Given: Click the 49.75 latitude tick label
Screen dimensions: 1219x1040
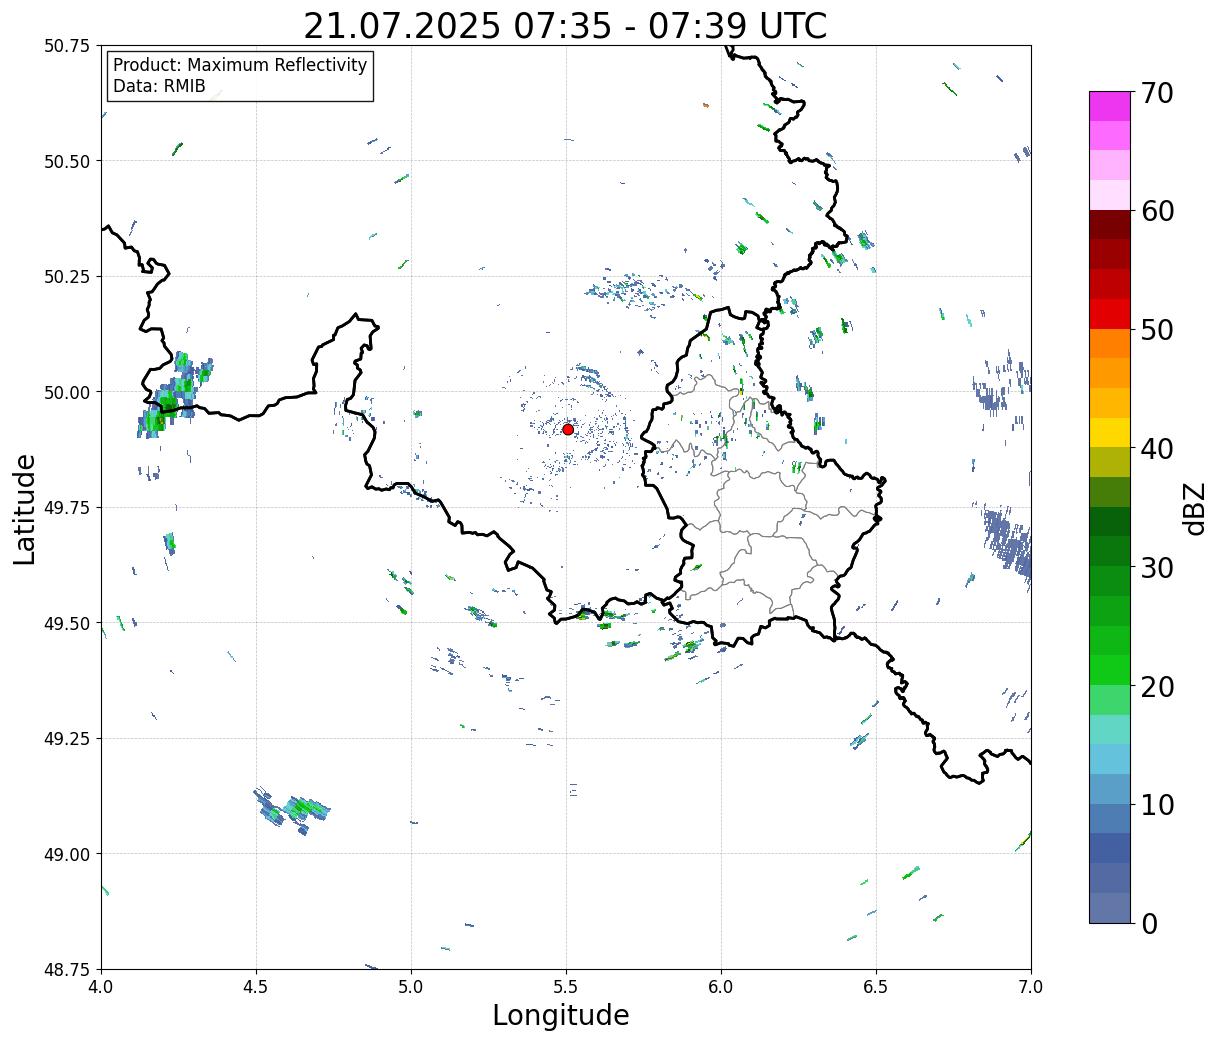Looking at the screenshot, I should click(67, 508).
